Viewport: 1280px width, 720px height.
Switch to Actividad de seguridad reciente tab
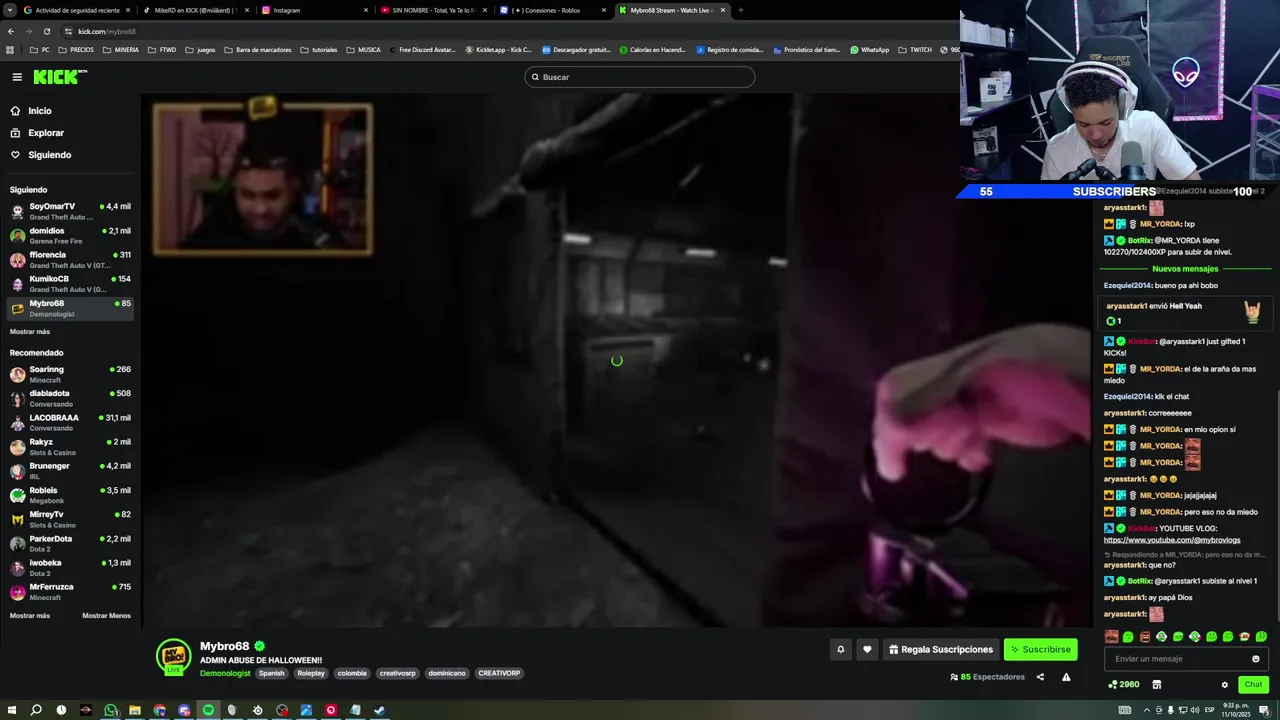77,10
